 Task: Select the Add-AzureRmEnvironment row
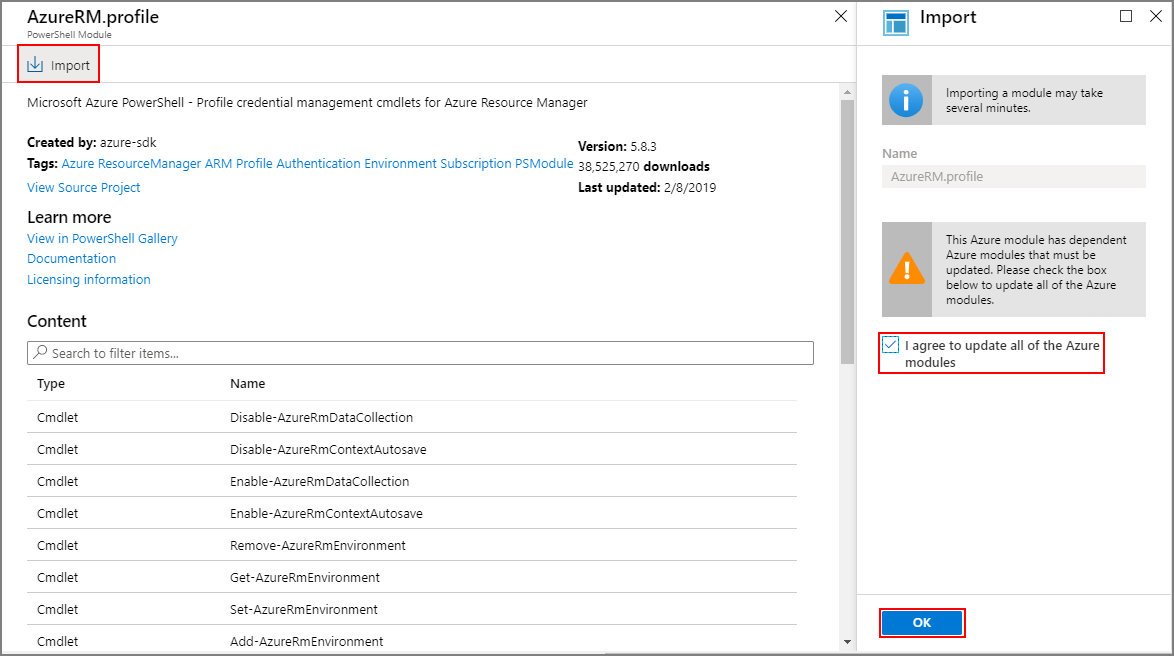tap(412, 641)
